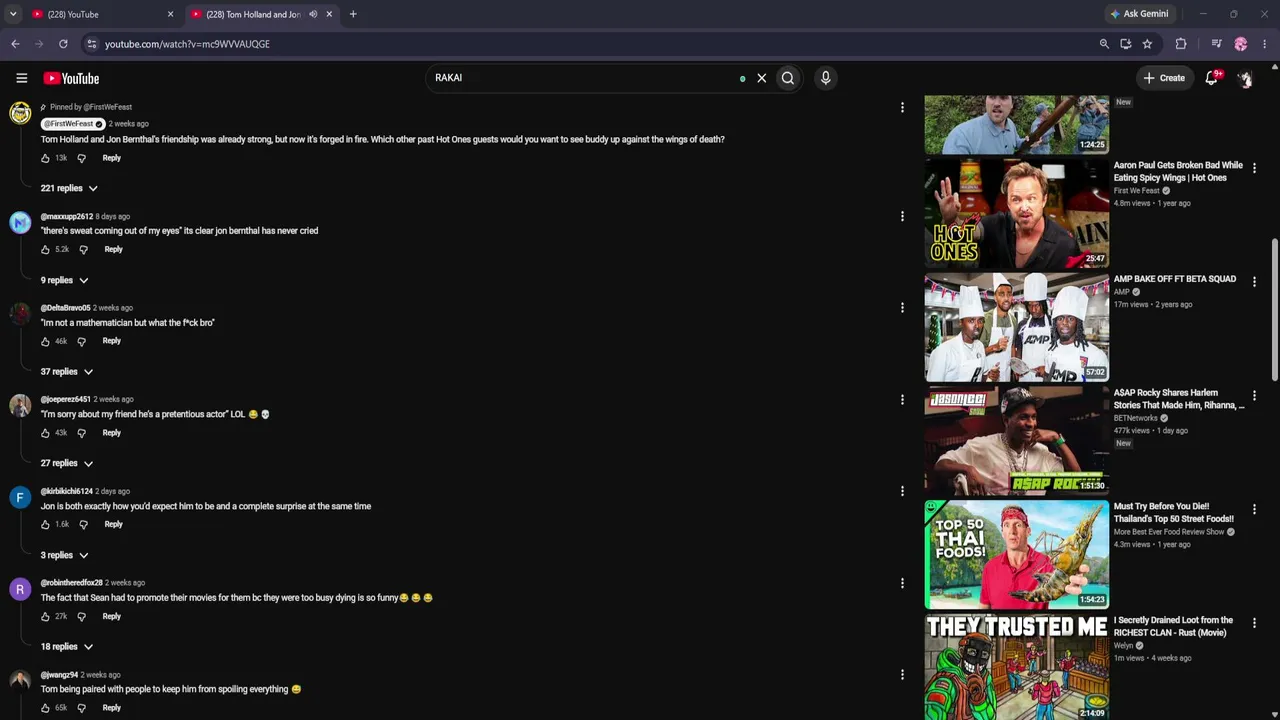Open a new browser tab
The image size is (1280, 720).
(353, 14)
